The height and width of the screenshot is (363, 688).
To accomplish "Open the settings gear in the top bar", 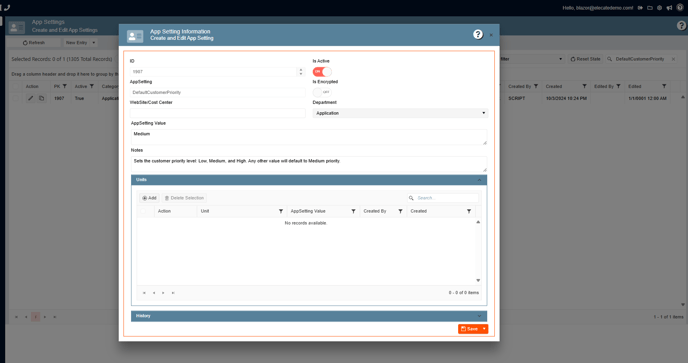I will coord(659,8).
